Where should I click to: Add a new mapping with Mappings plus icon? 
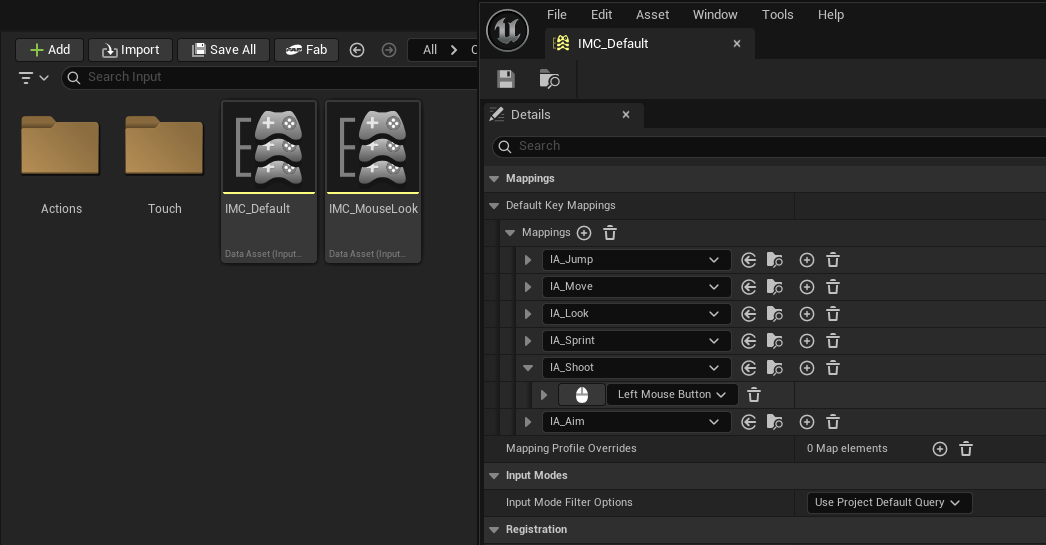click(x=584, y=233)
